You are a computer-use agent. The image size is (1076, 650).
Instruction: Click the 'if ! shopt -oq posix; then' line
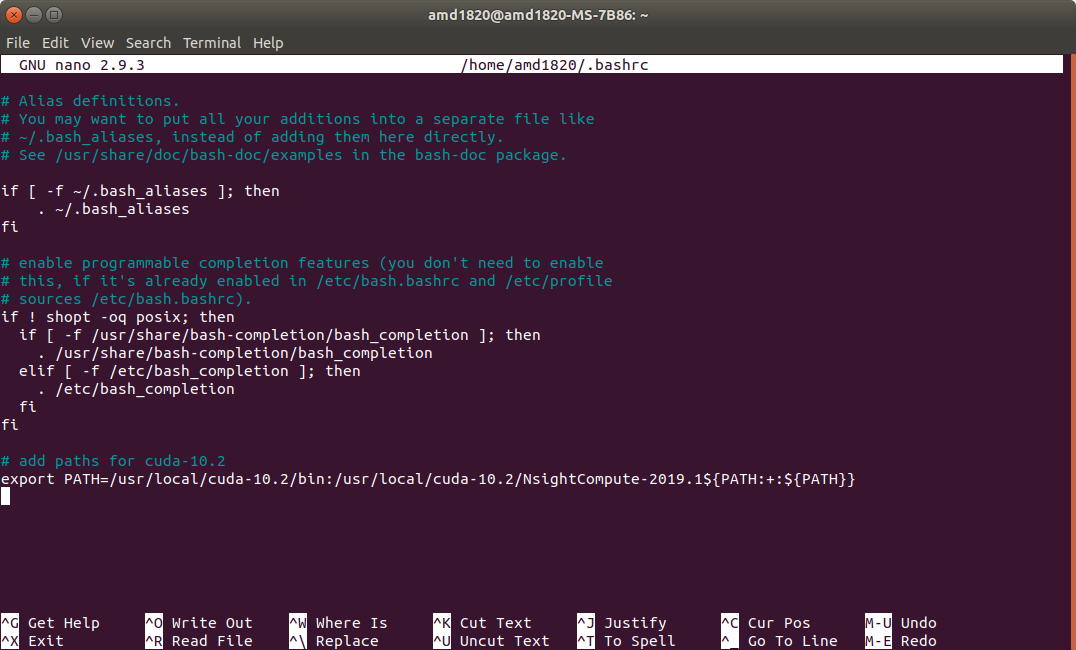118,317
